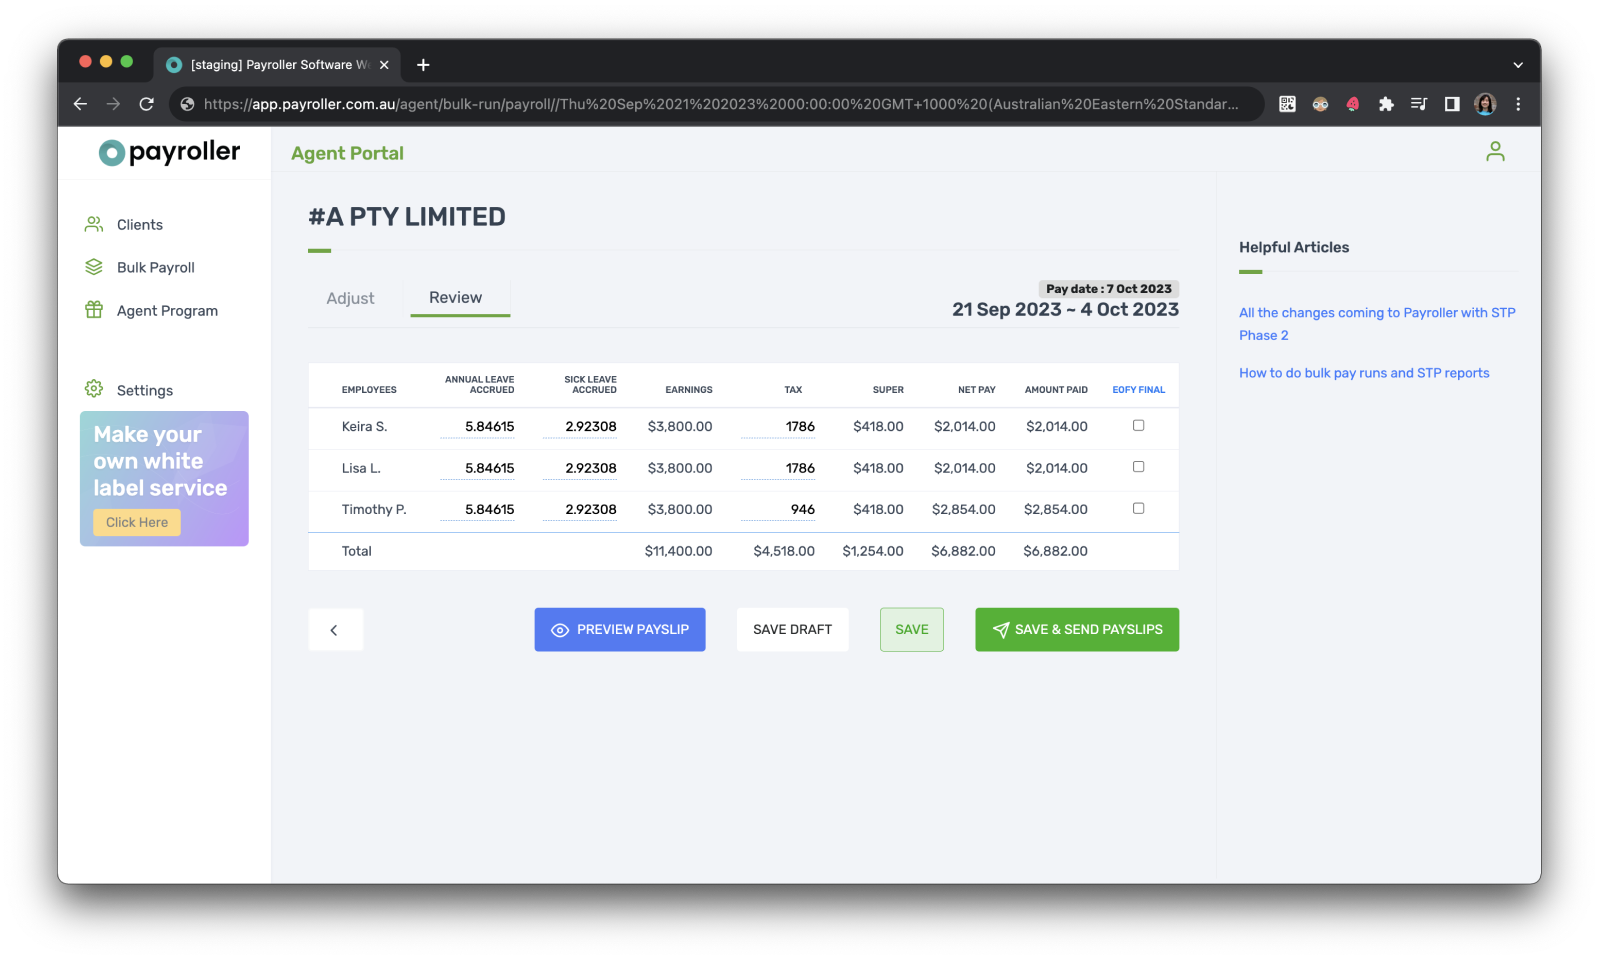Click the browser address bar URL
Screen dimensions: 1599x960
point(720,104)
